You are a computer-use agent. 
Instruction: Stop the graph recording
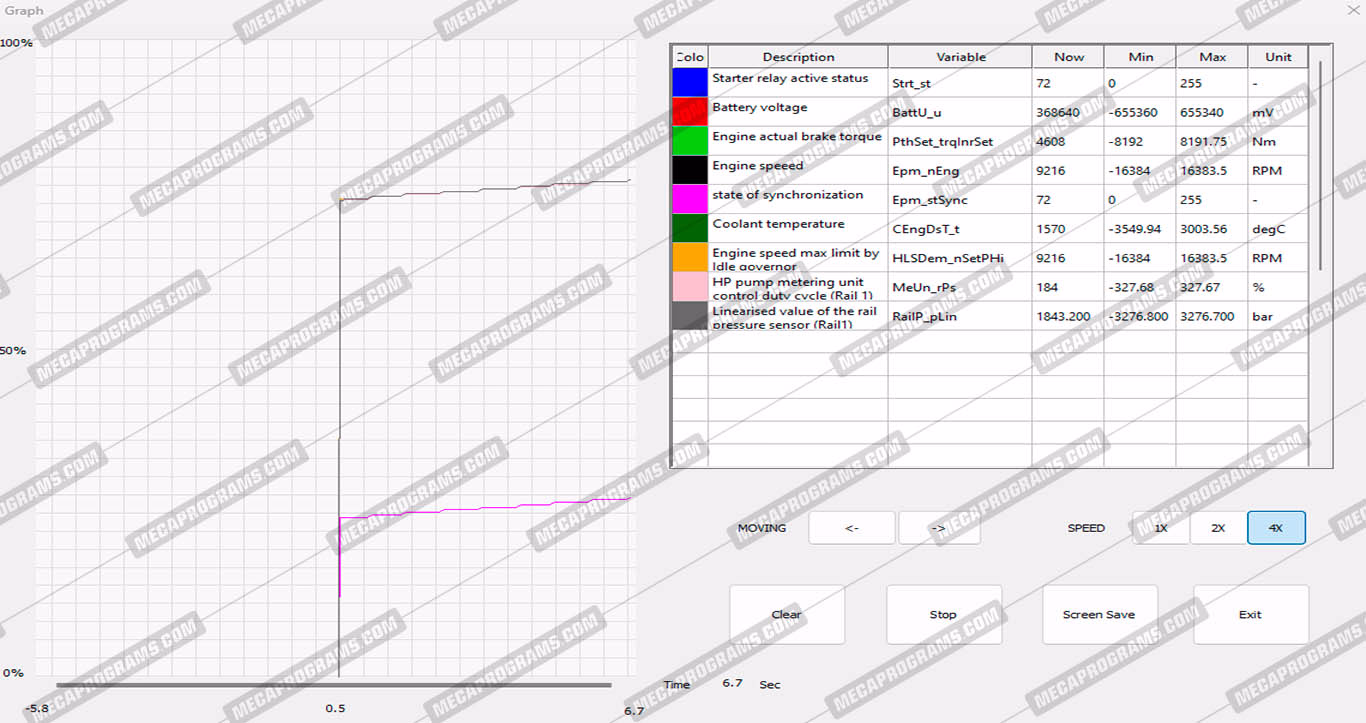[x=943, y=614]
